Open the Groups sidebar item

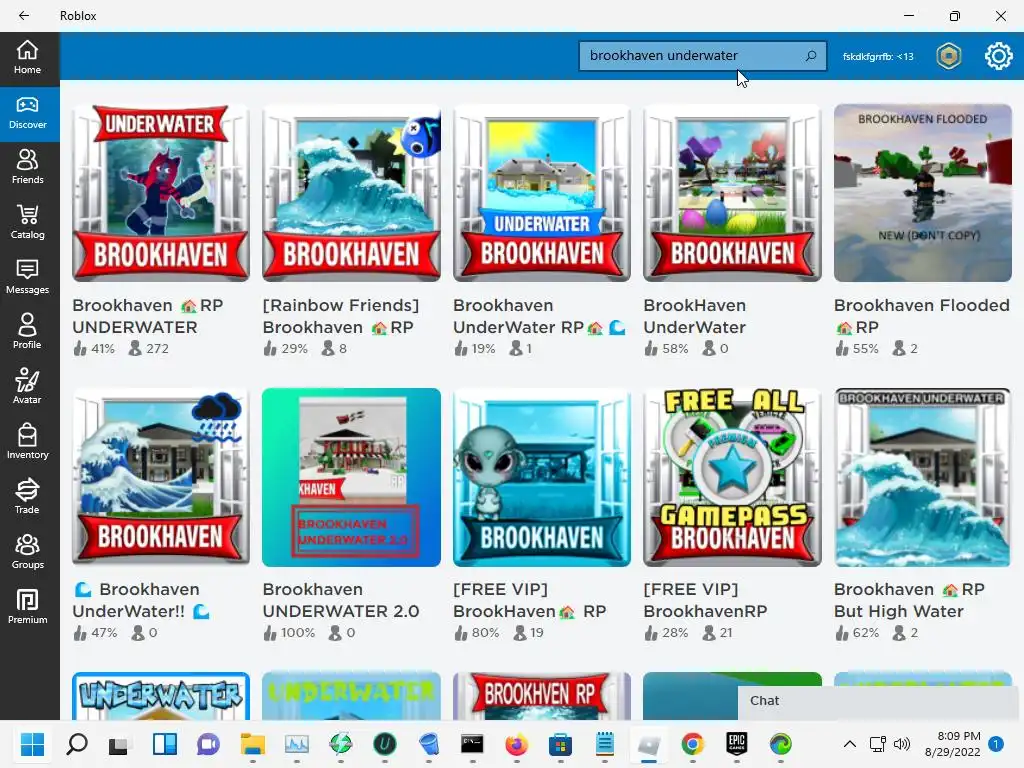tap(27, 552)
